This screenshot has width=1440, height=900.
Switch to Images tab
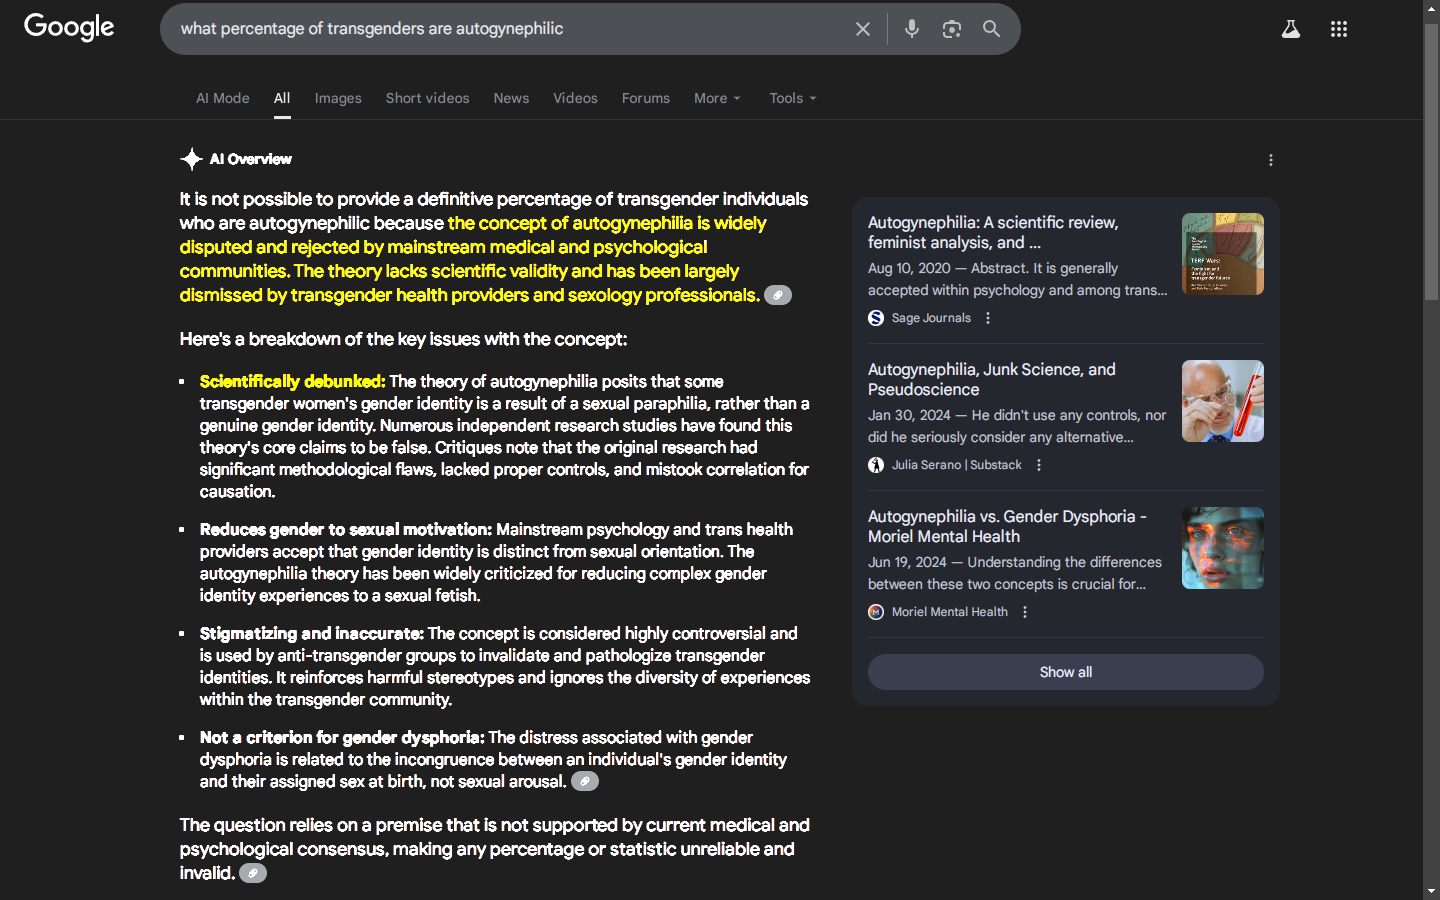coord(338,98)
